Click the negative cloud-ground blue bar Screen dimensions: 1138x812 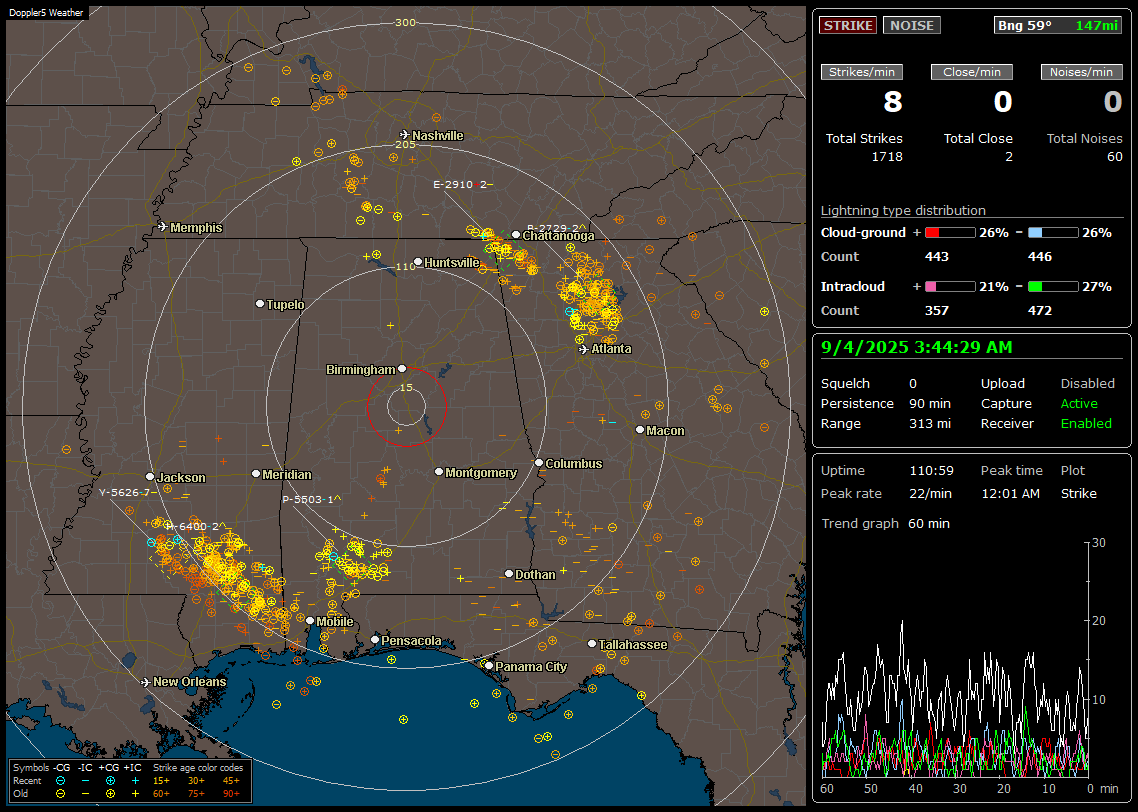click(x=1053, y=233)
